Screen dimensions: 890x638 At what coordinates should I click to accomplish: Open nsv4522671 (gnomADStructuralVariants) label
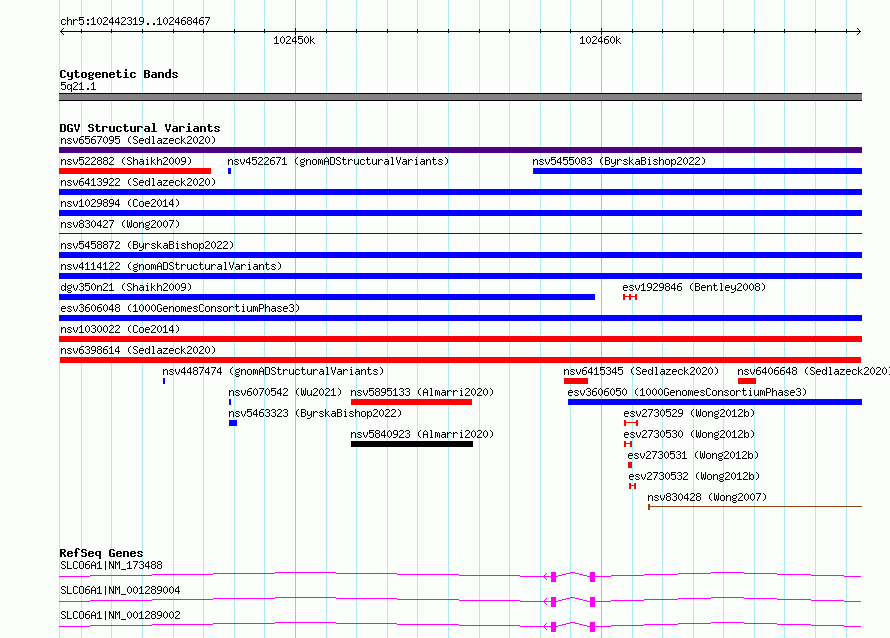tap(338, 161)
